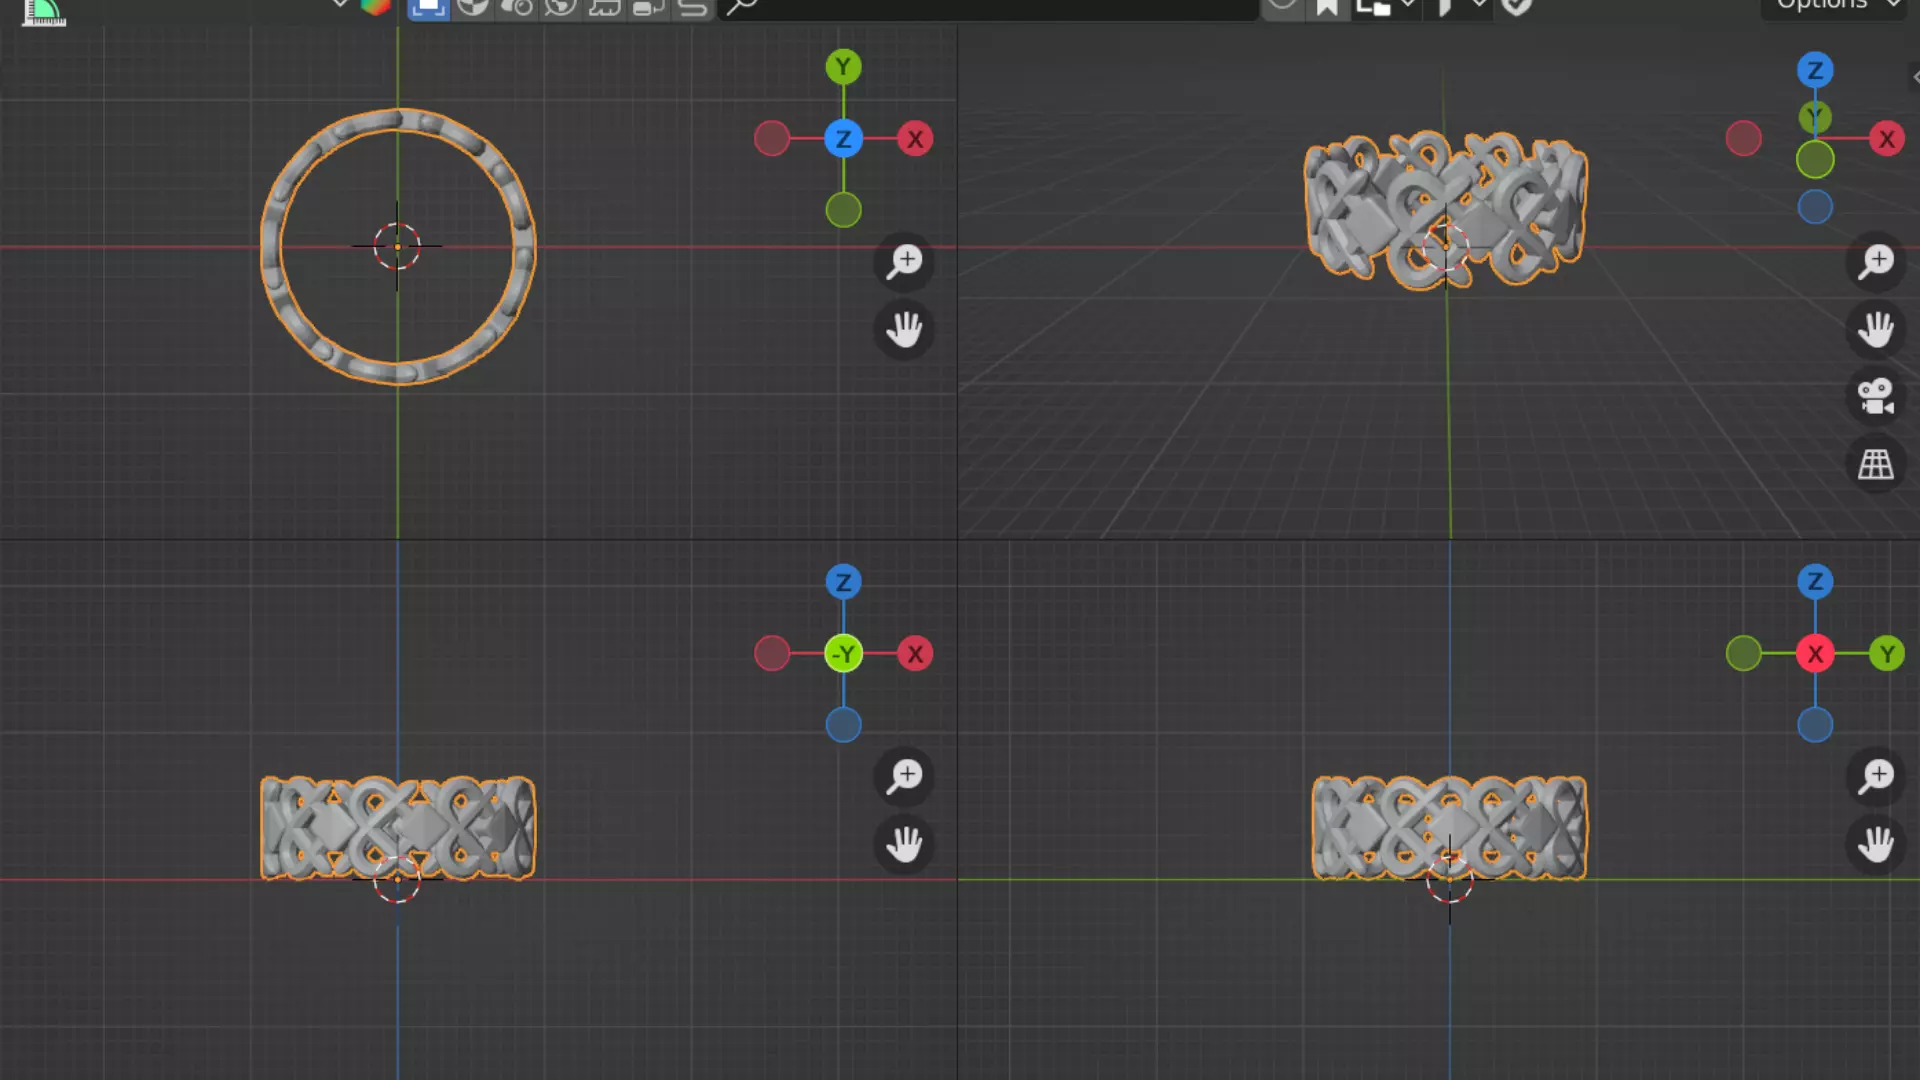Click the header search field
Screen dimensions: 1920x1080
tap(988, 8)
